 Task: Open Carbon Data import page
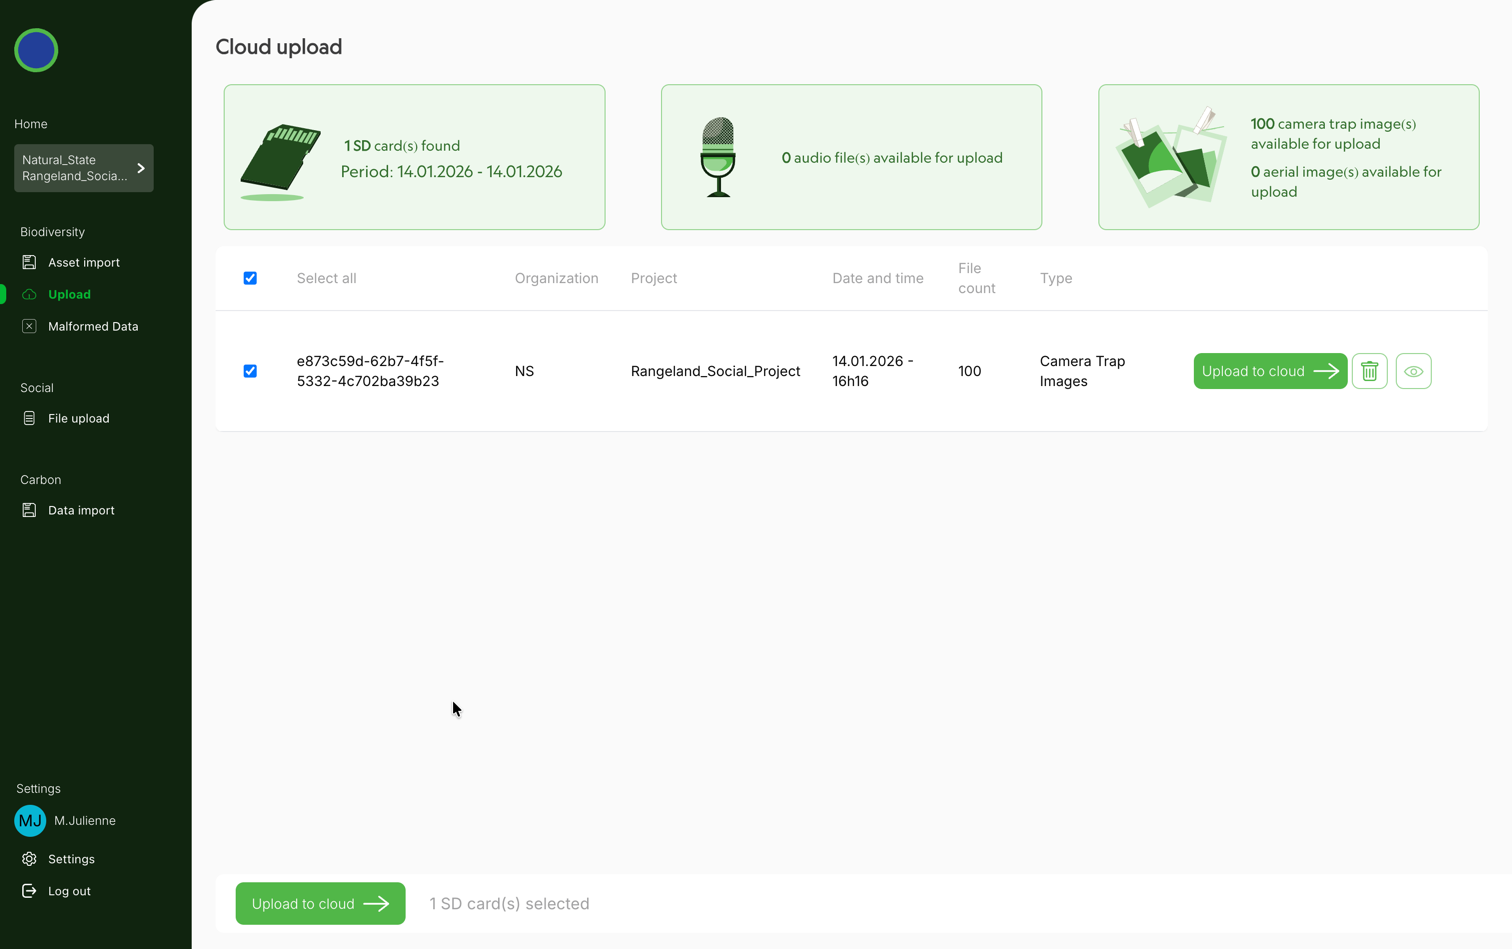81,510
